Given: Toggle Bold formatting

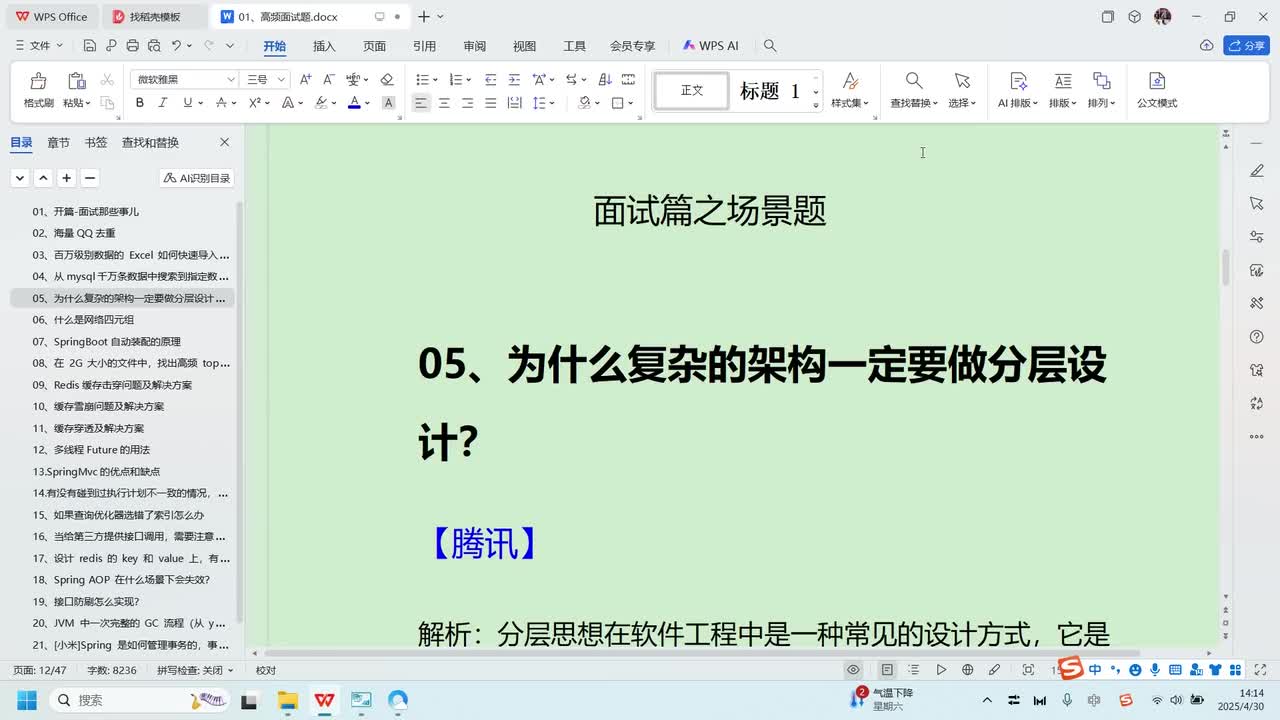Looking at the screenshot, I should [140, 103].
